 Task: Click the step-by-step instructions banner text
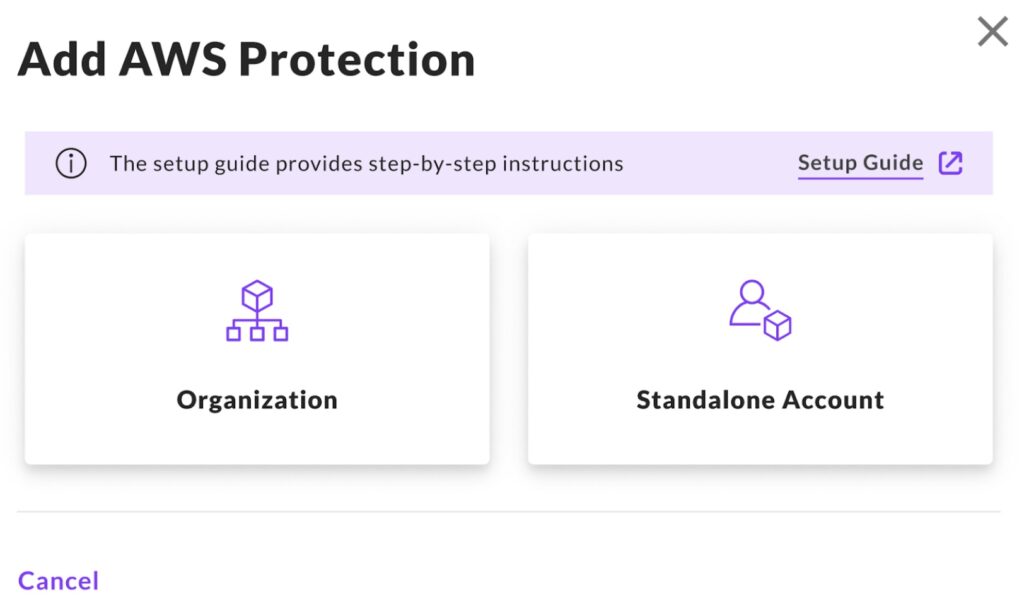(366, 164)
